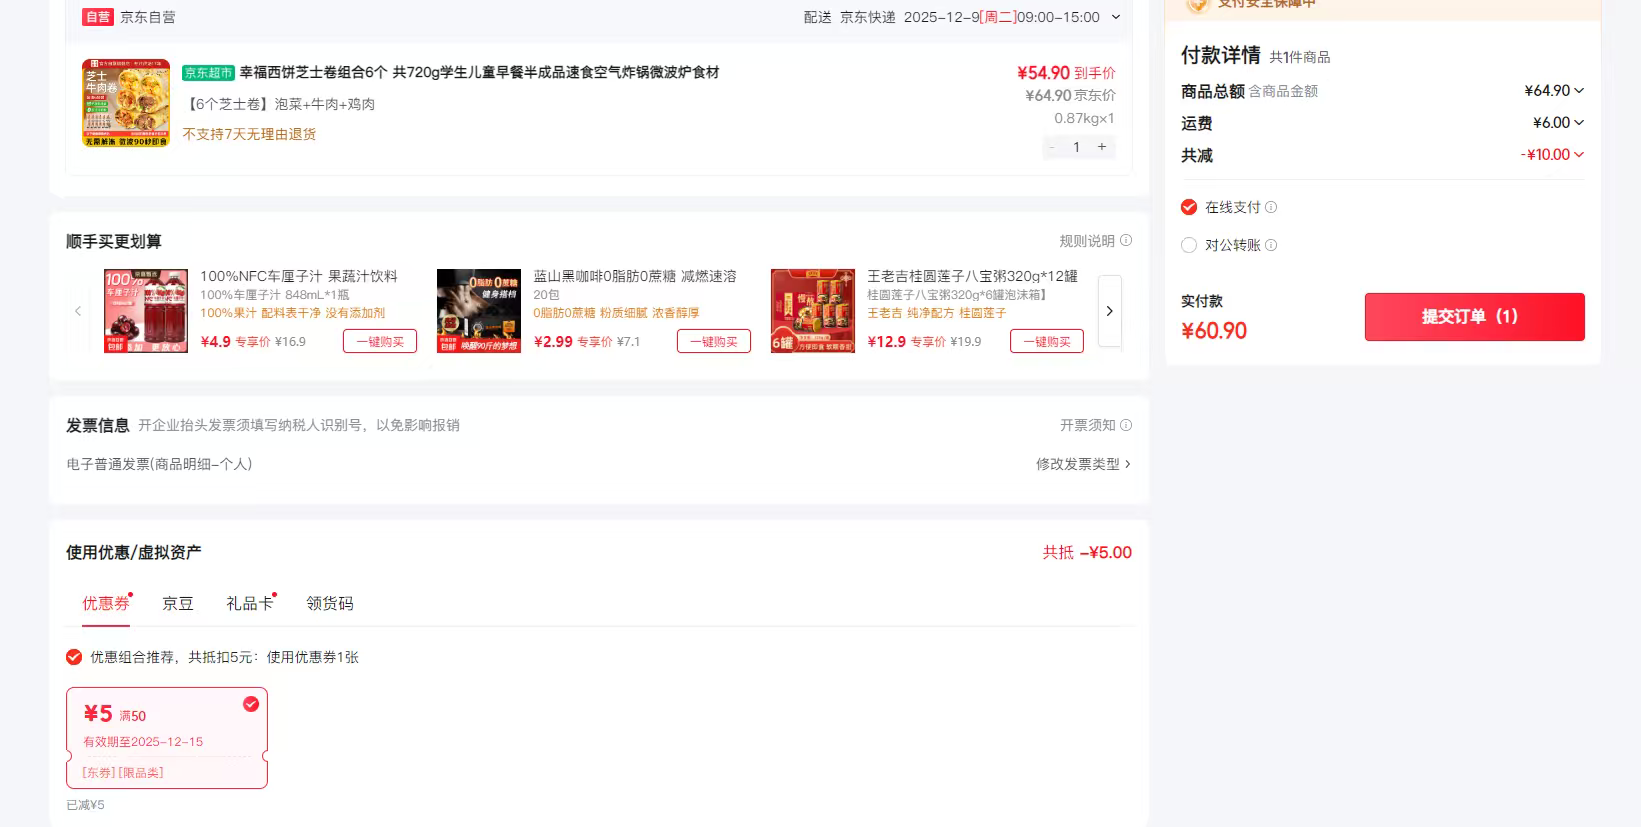Select 对公转账 payment option
Viewport: 1641px width, 827px height.
click(1189, 245)
